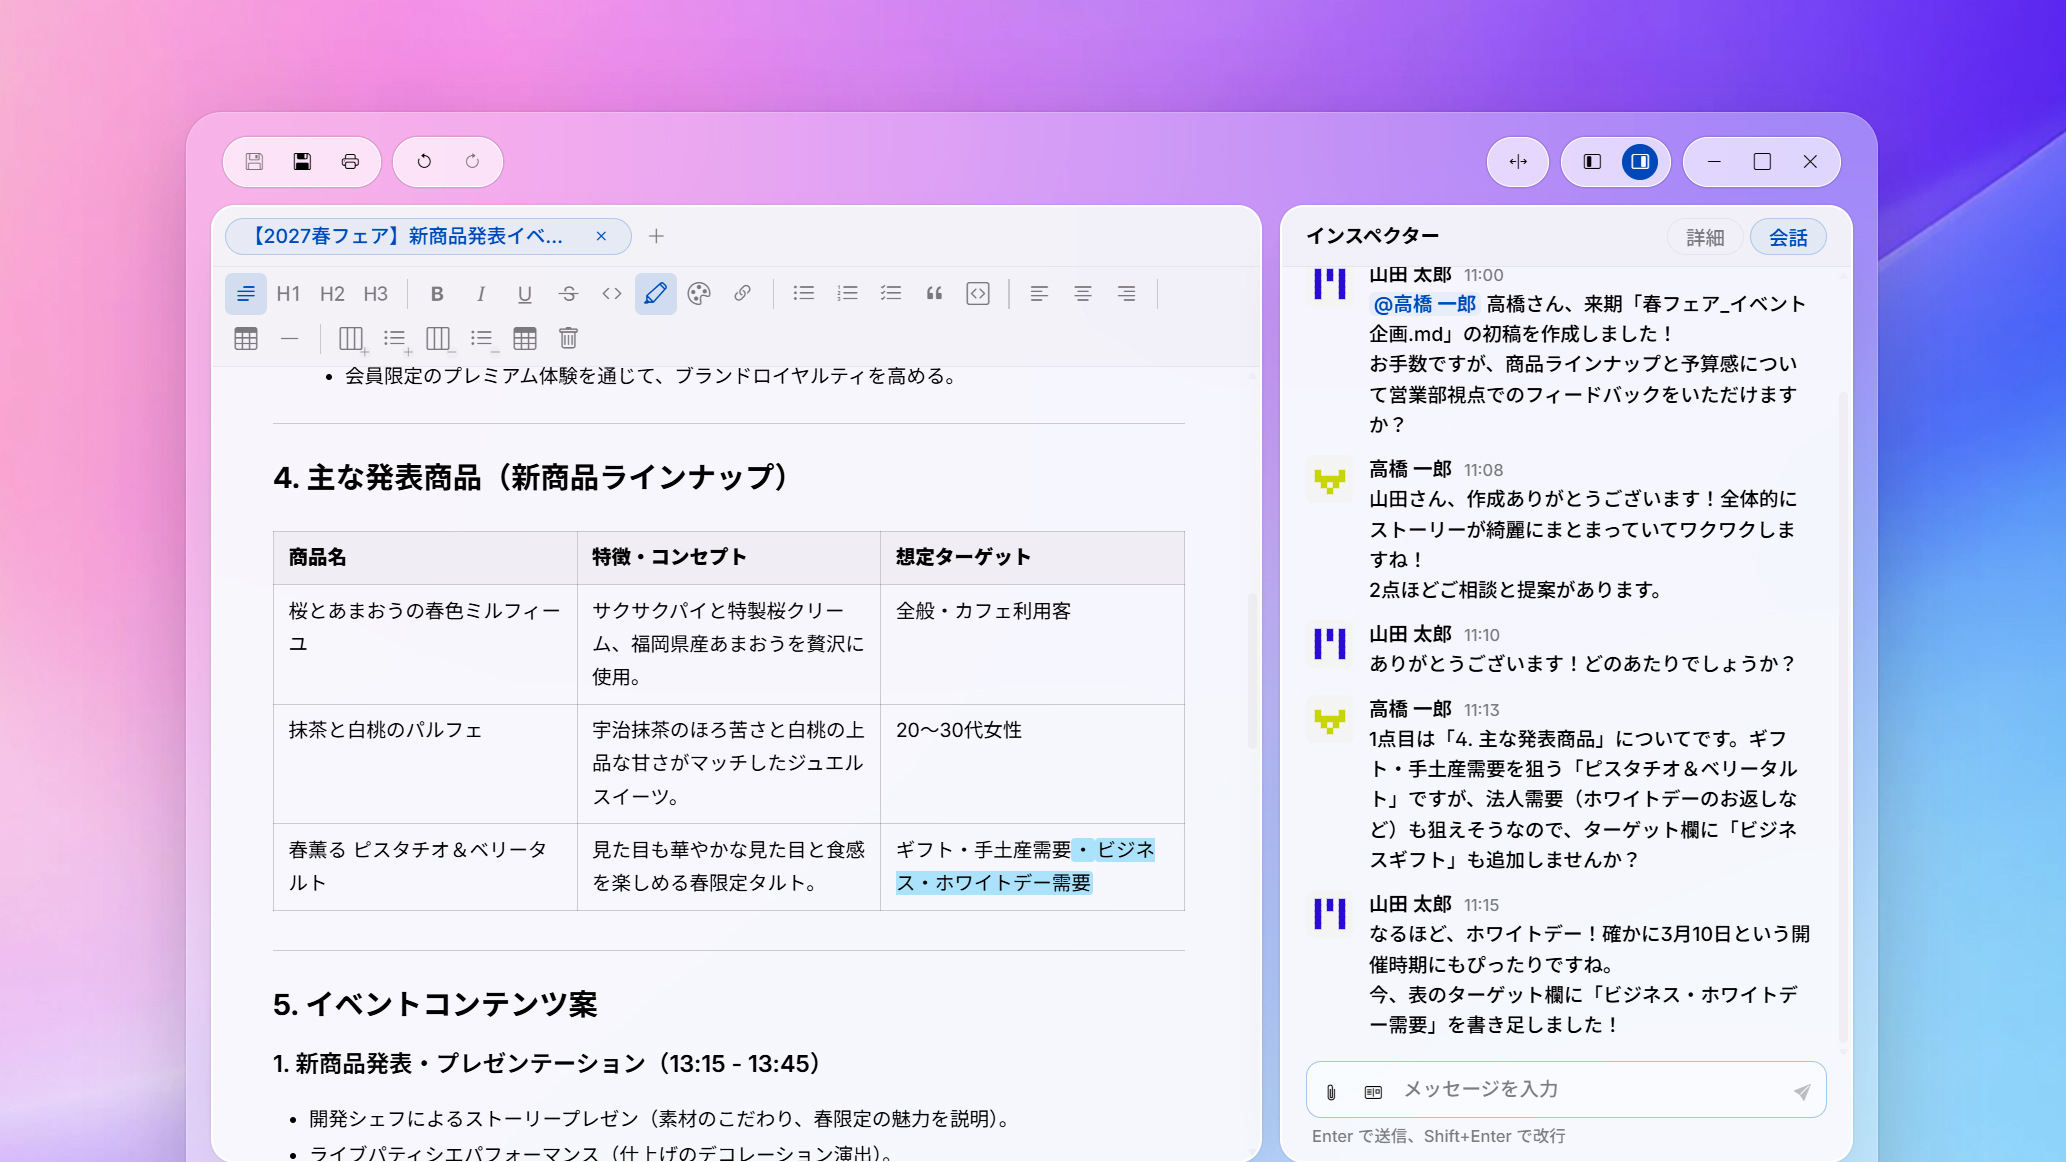Add a table column
The width and height of the screenshot is (2066, 1162).
[352, 338]
